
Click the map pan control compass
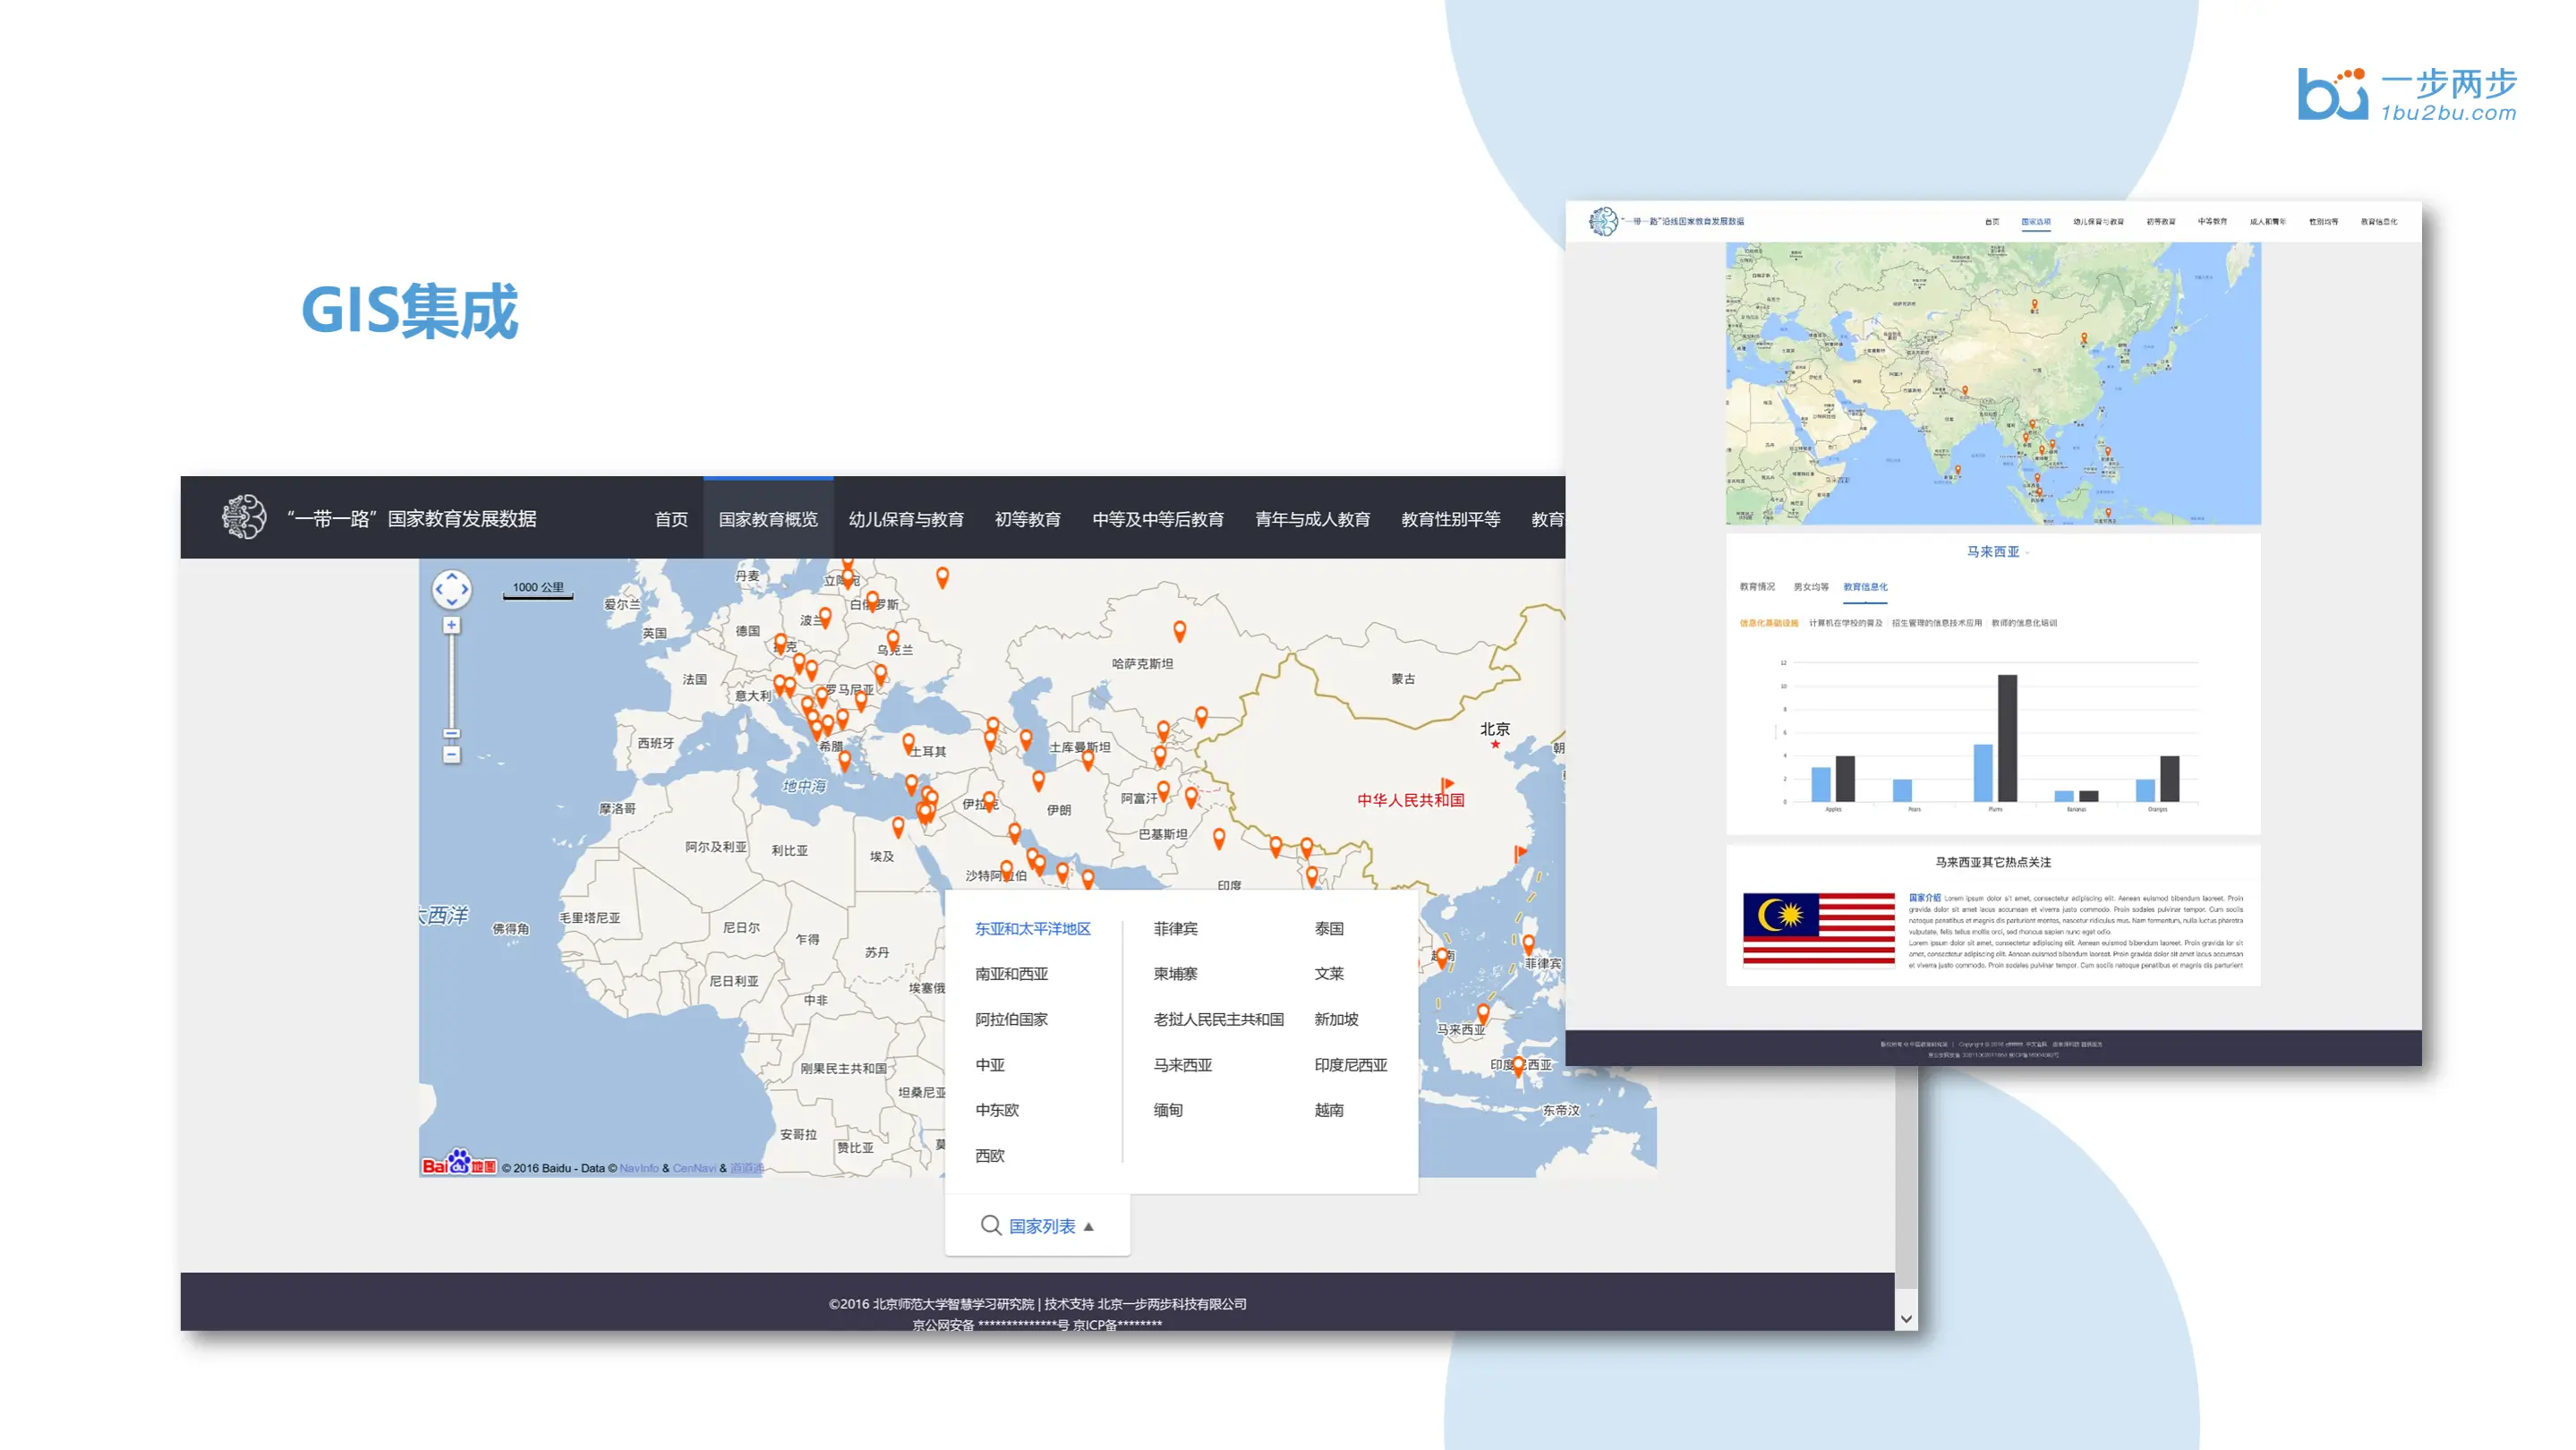pos(451,589)
